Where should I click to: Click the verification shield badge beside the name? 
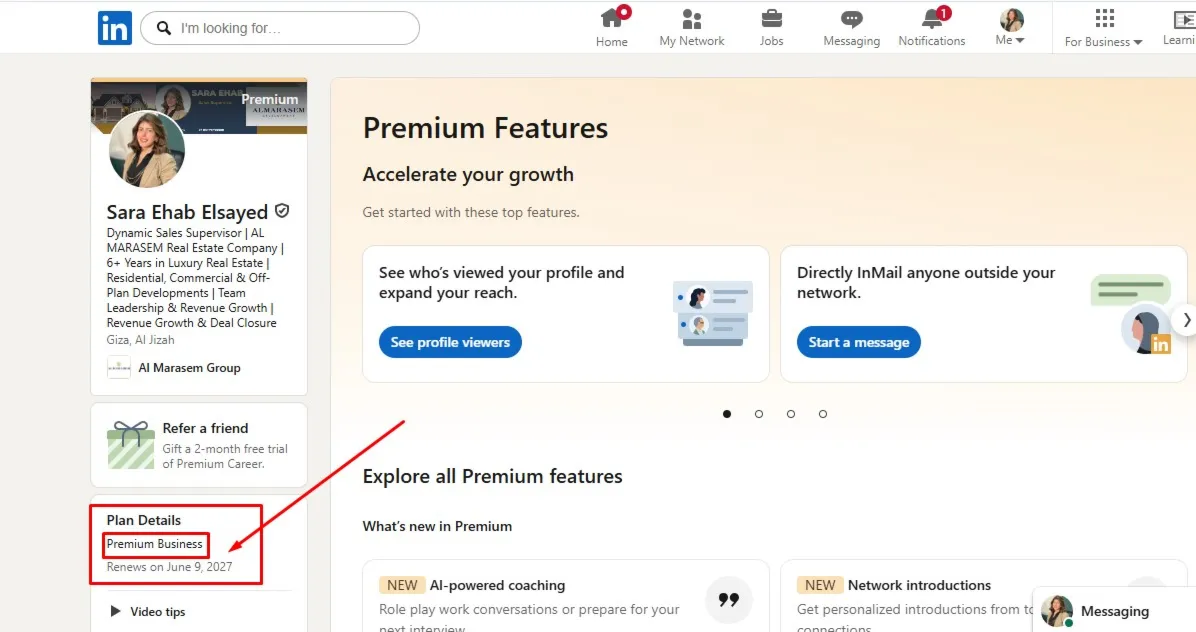(282, 210)
